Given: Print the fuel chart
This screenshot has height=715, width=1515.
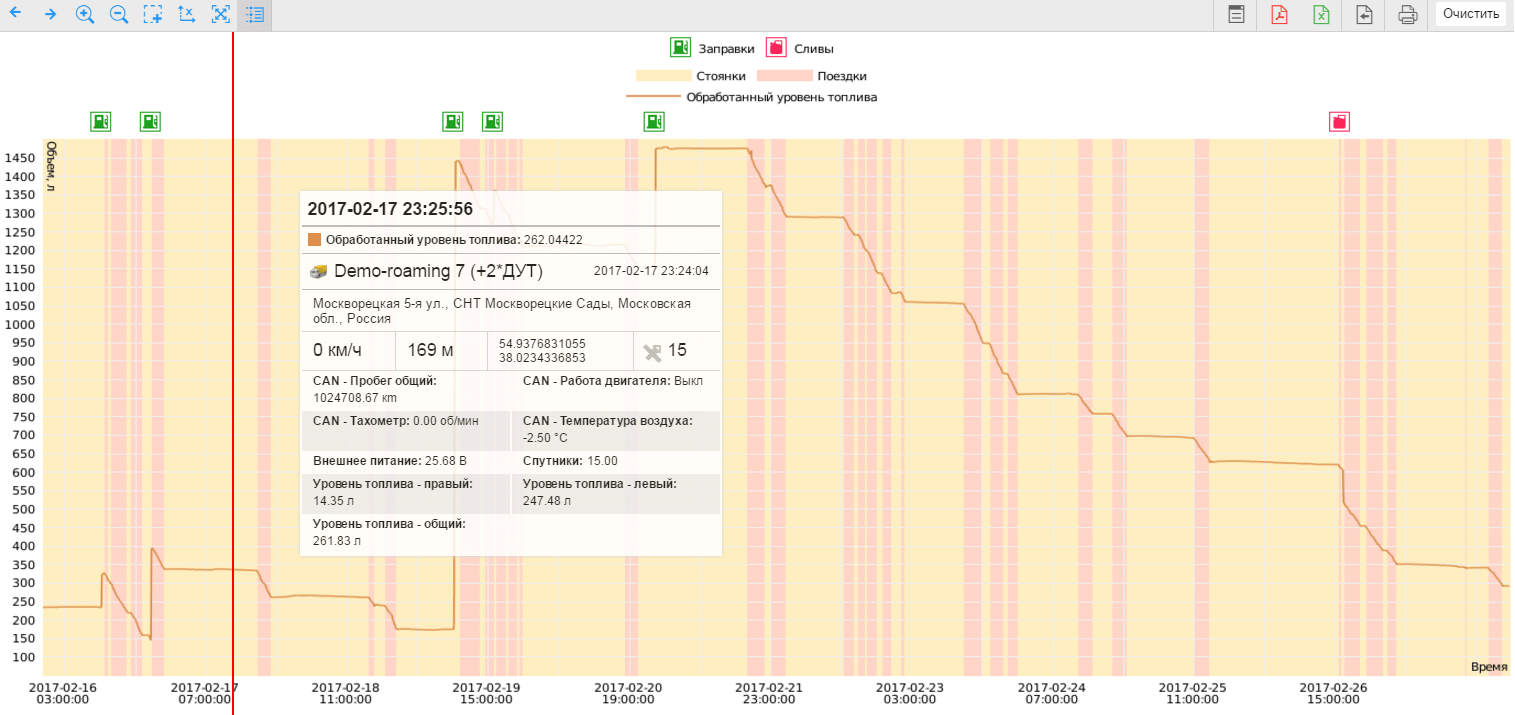Looking at the screenshot, I should coord(1407,14).
